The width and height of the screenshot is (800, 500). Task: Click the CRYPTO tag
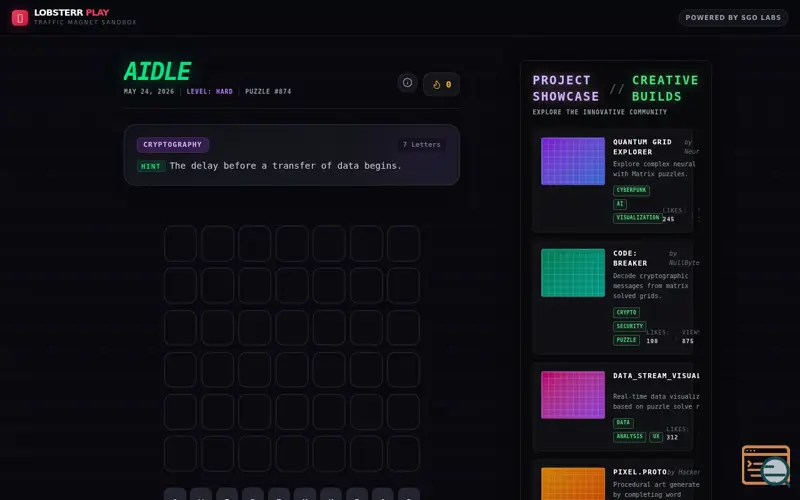[x=626, y=312]
